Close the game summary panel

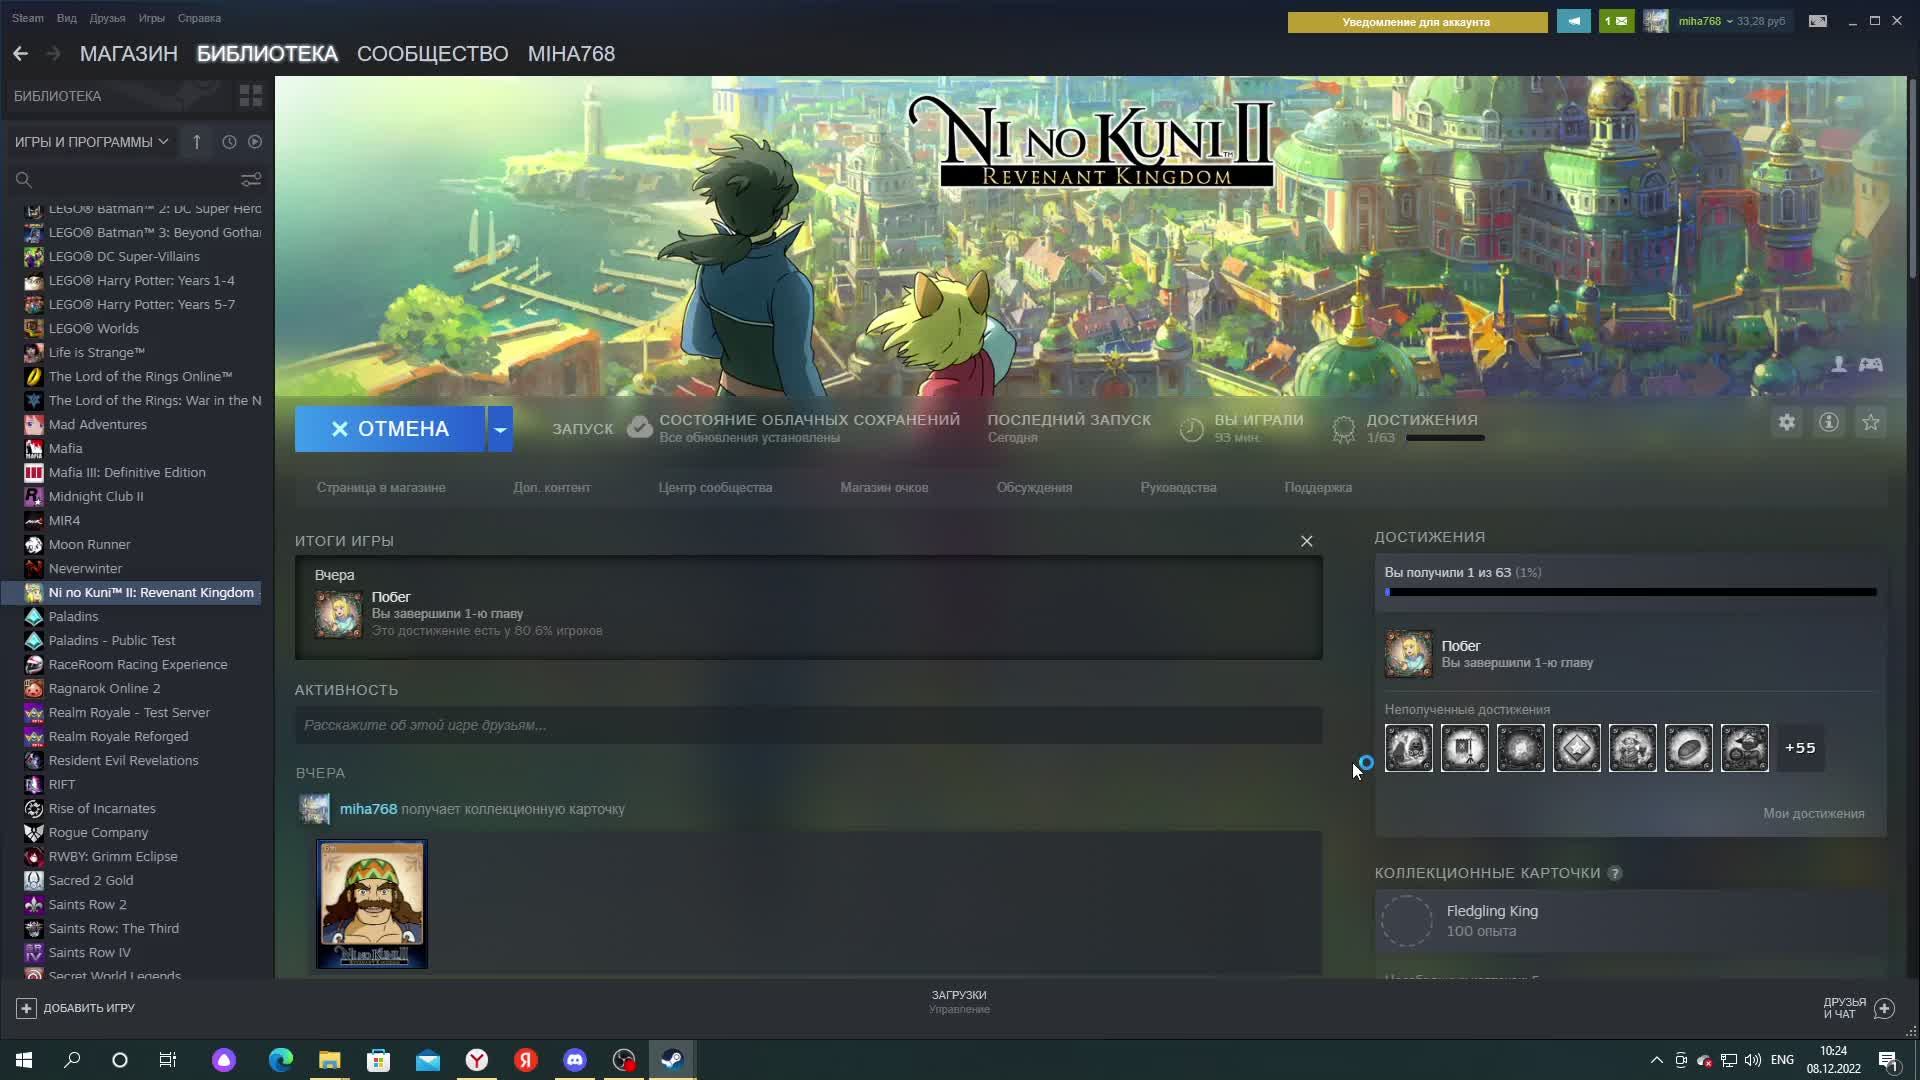click(x=1306, y=541)
